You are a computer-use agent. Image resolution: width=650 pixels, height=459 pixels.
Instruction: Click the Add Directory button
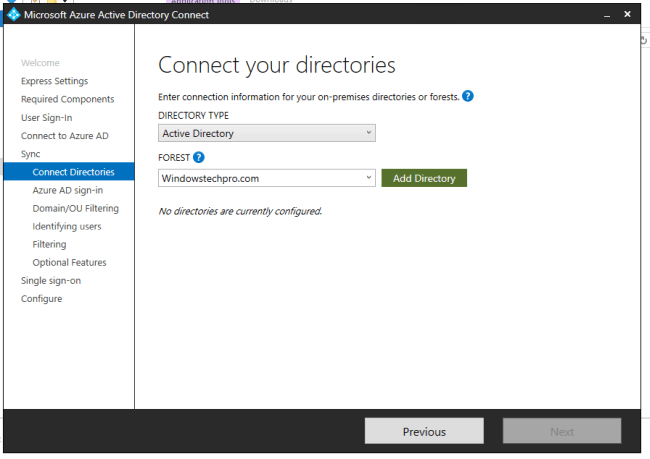click(x=424, y=178)
